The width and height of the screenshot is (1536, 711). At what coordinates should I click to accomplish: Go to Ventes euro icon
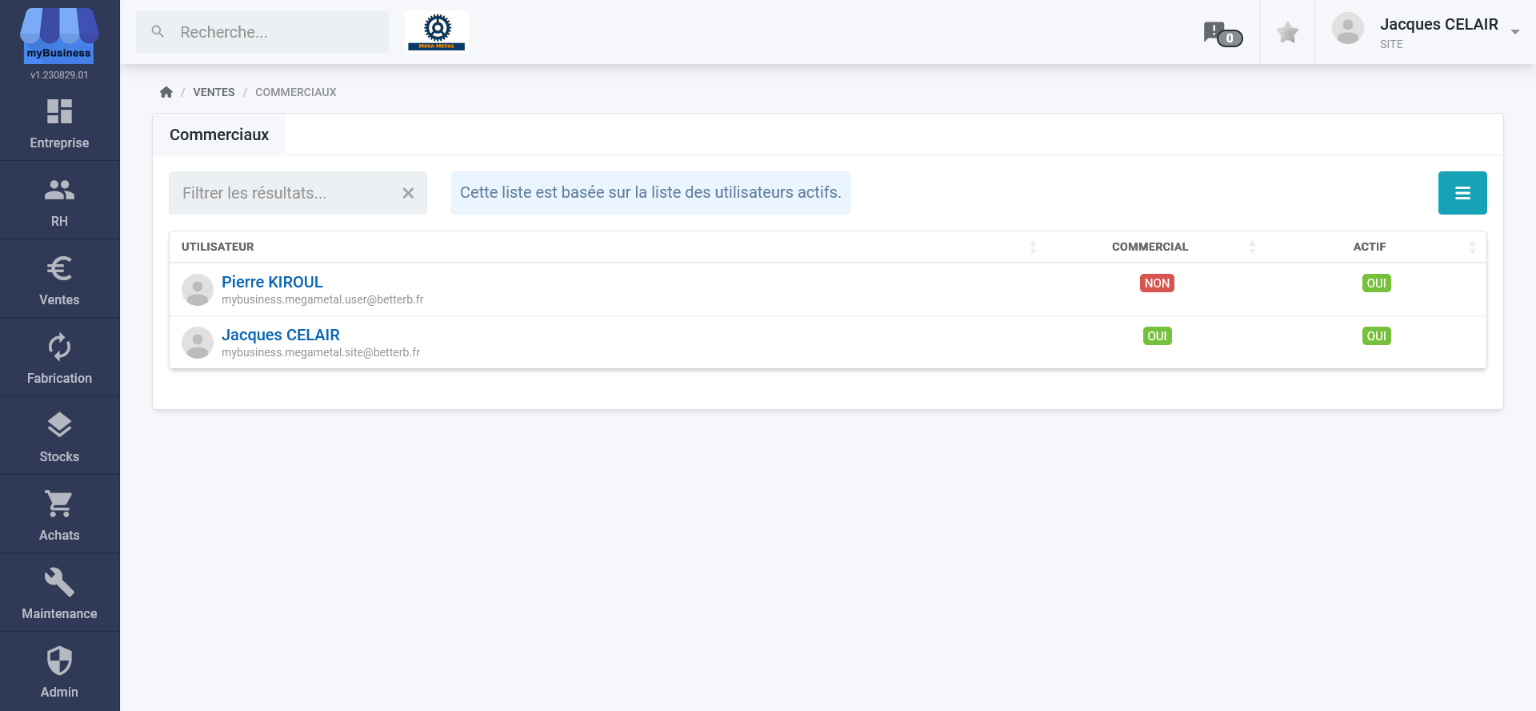point(59,268)
